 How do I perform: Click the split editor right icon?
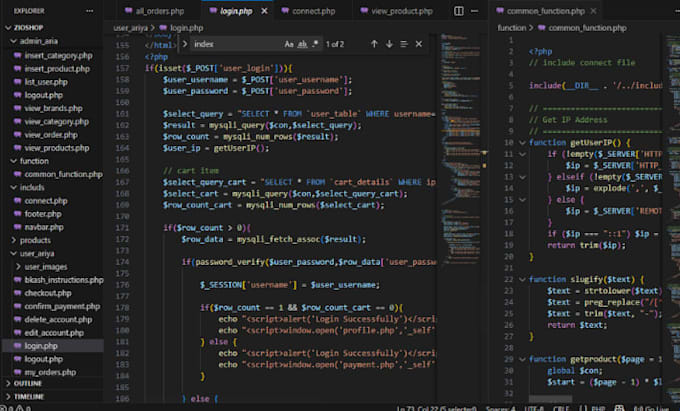tap(458, 11)
